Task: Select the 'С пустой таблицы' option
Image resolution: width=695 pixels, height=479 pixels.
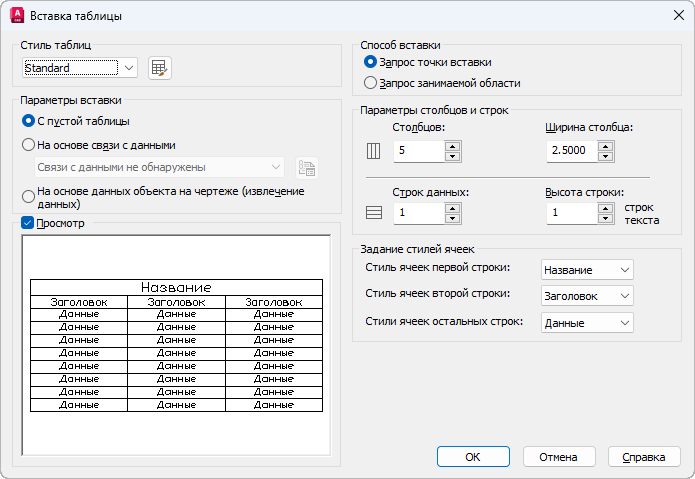Action: coord(28,121)
